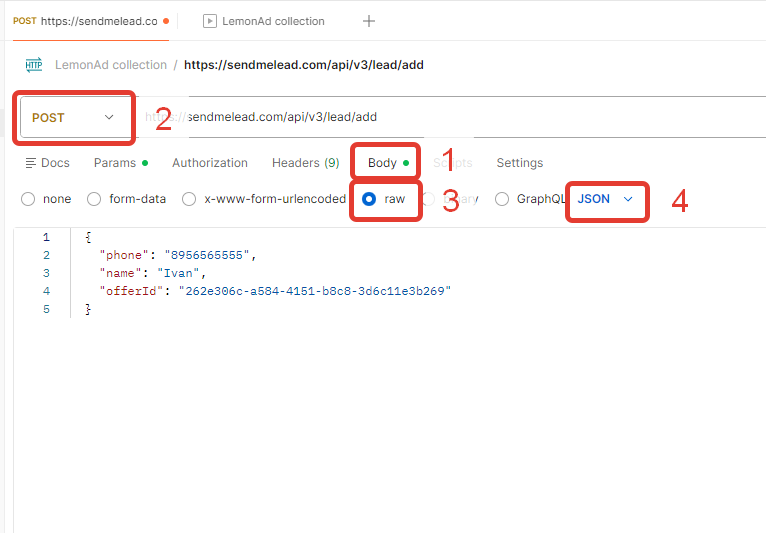Open a new tab with plus icon

coord(369,21)
